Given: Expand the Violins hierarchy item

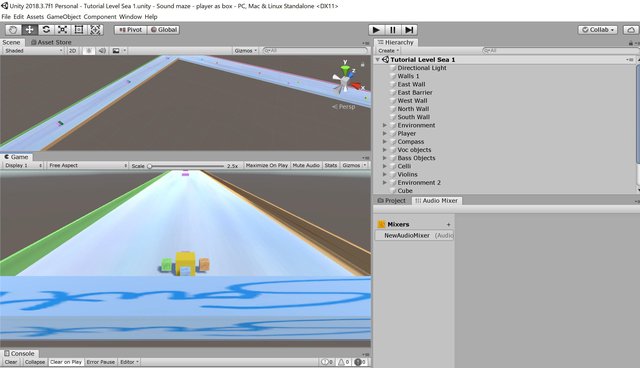Looking at the screenshot, I should coord(384,174).
